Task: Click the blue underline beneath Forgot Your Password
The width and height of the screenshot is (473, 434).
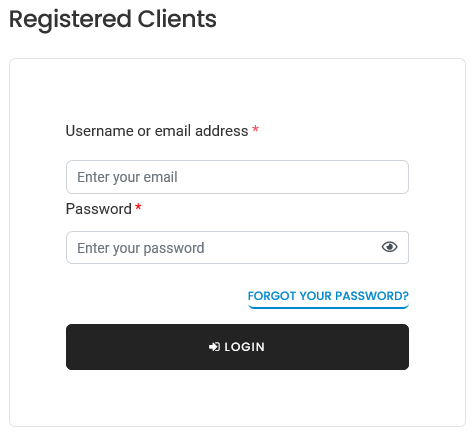Action: (x=328, y=306)
